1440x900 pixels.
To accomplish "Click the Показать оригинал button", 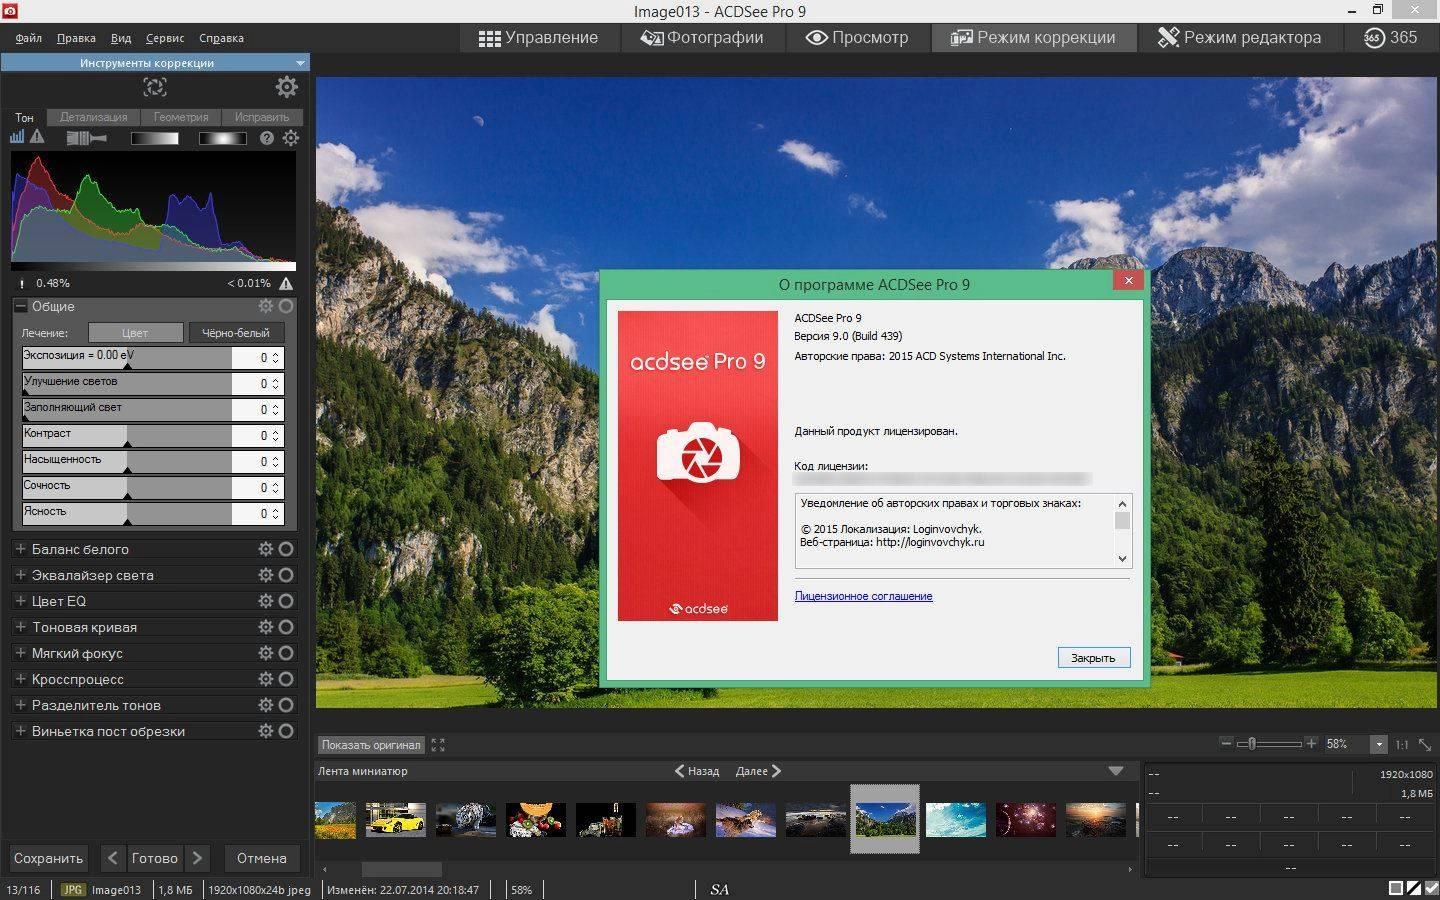I will click(x=371, y=745).
